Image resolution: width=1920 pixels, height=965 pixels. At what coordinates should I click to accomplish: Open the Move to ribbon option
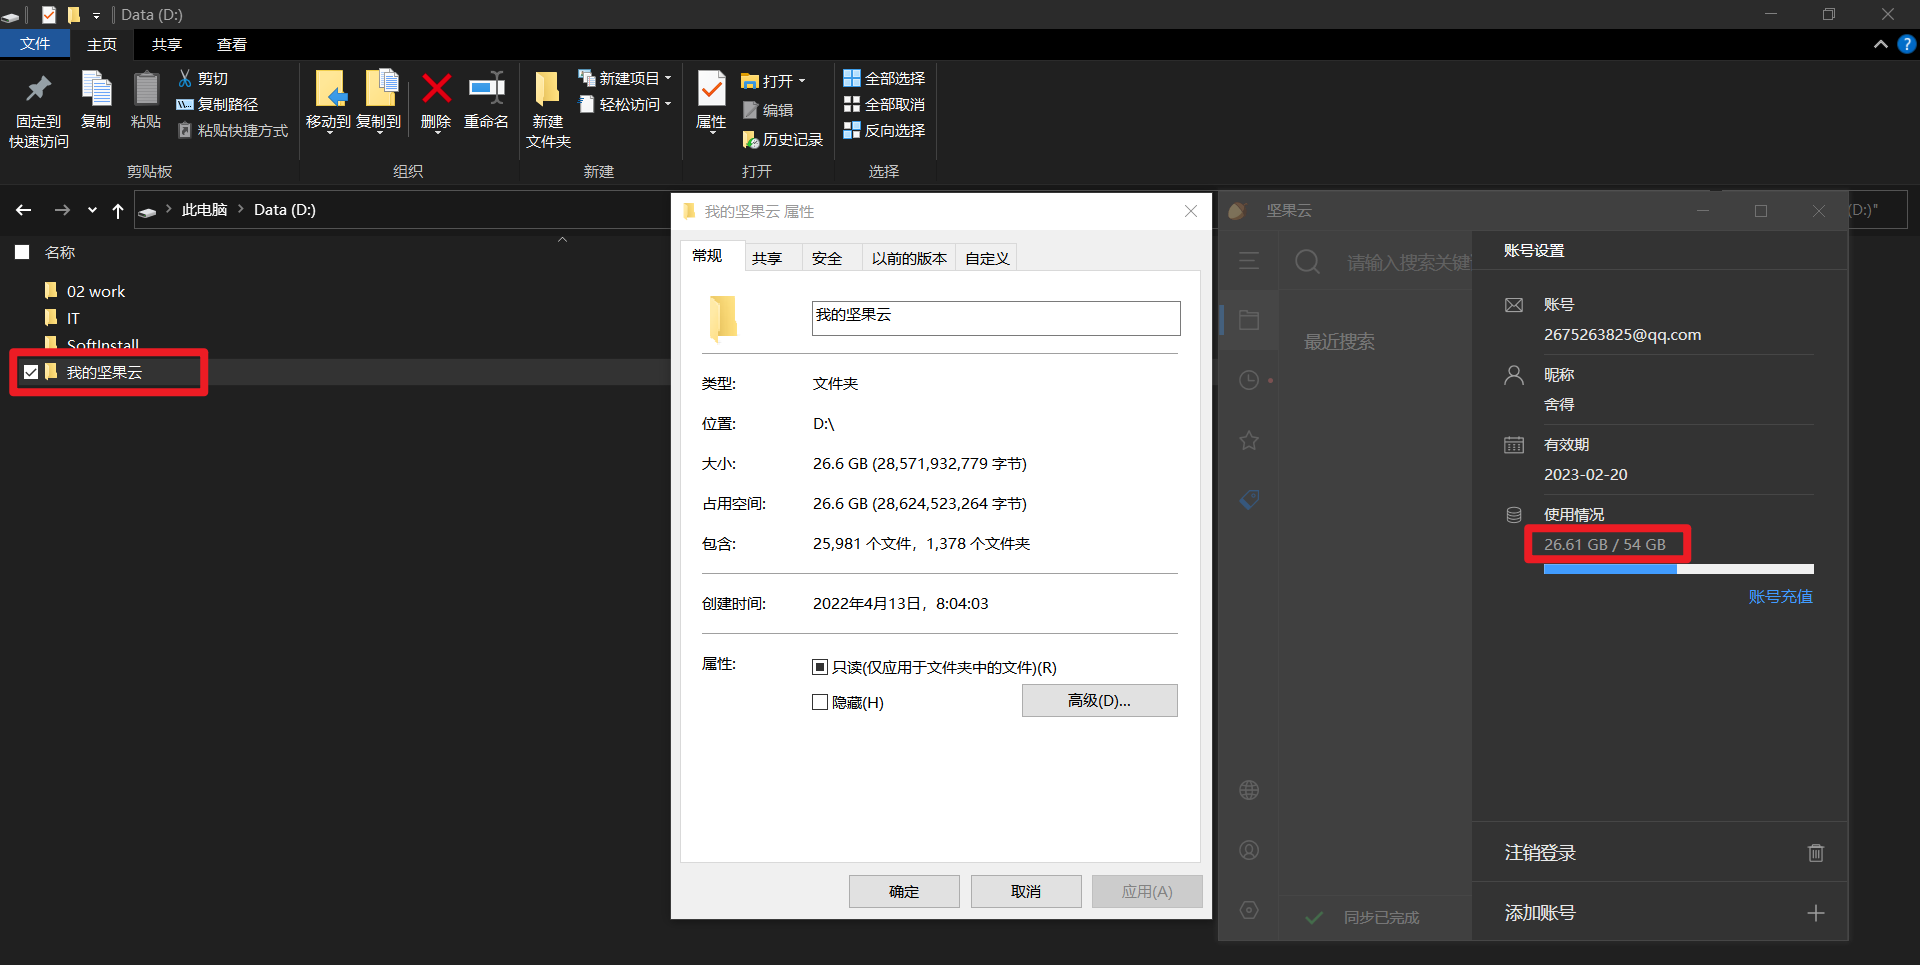[x=328, y=100]
